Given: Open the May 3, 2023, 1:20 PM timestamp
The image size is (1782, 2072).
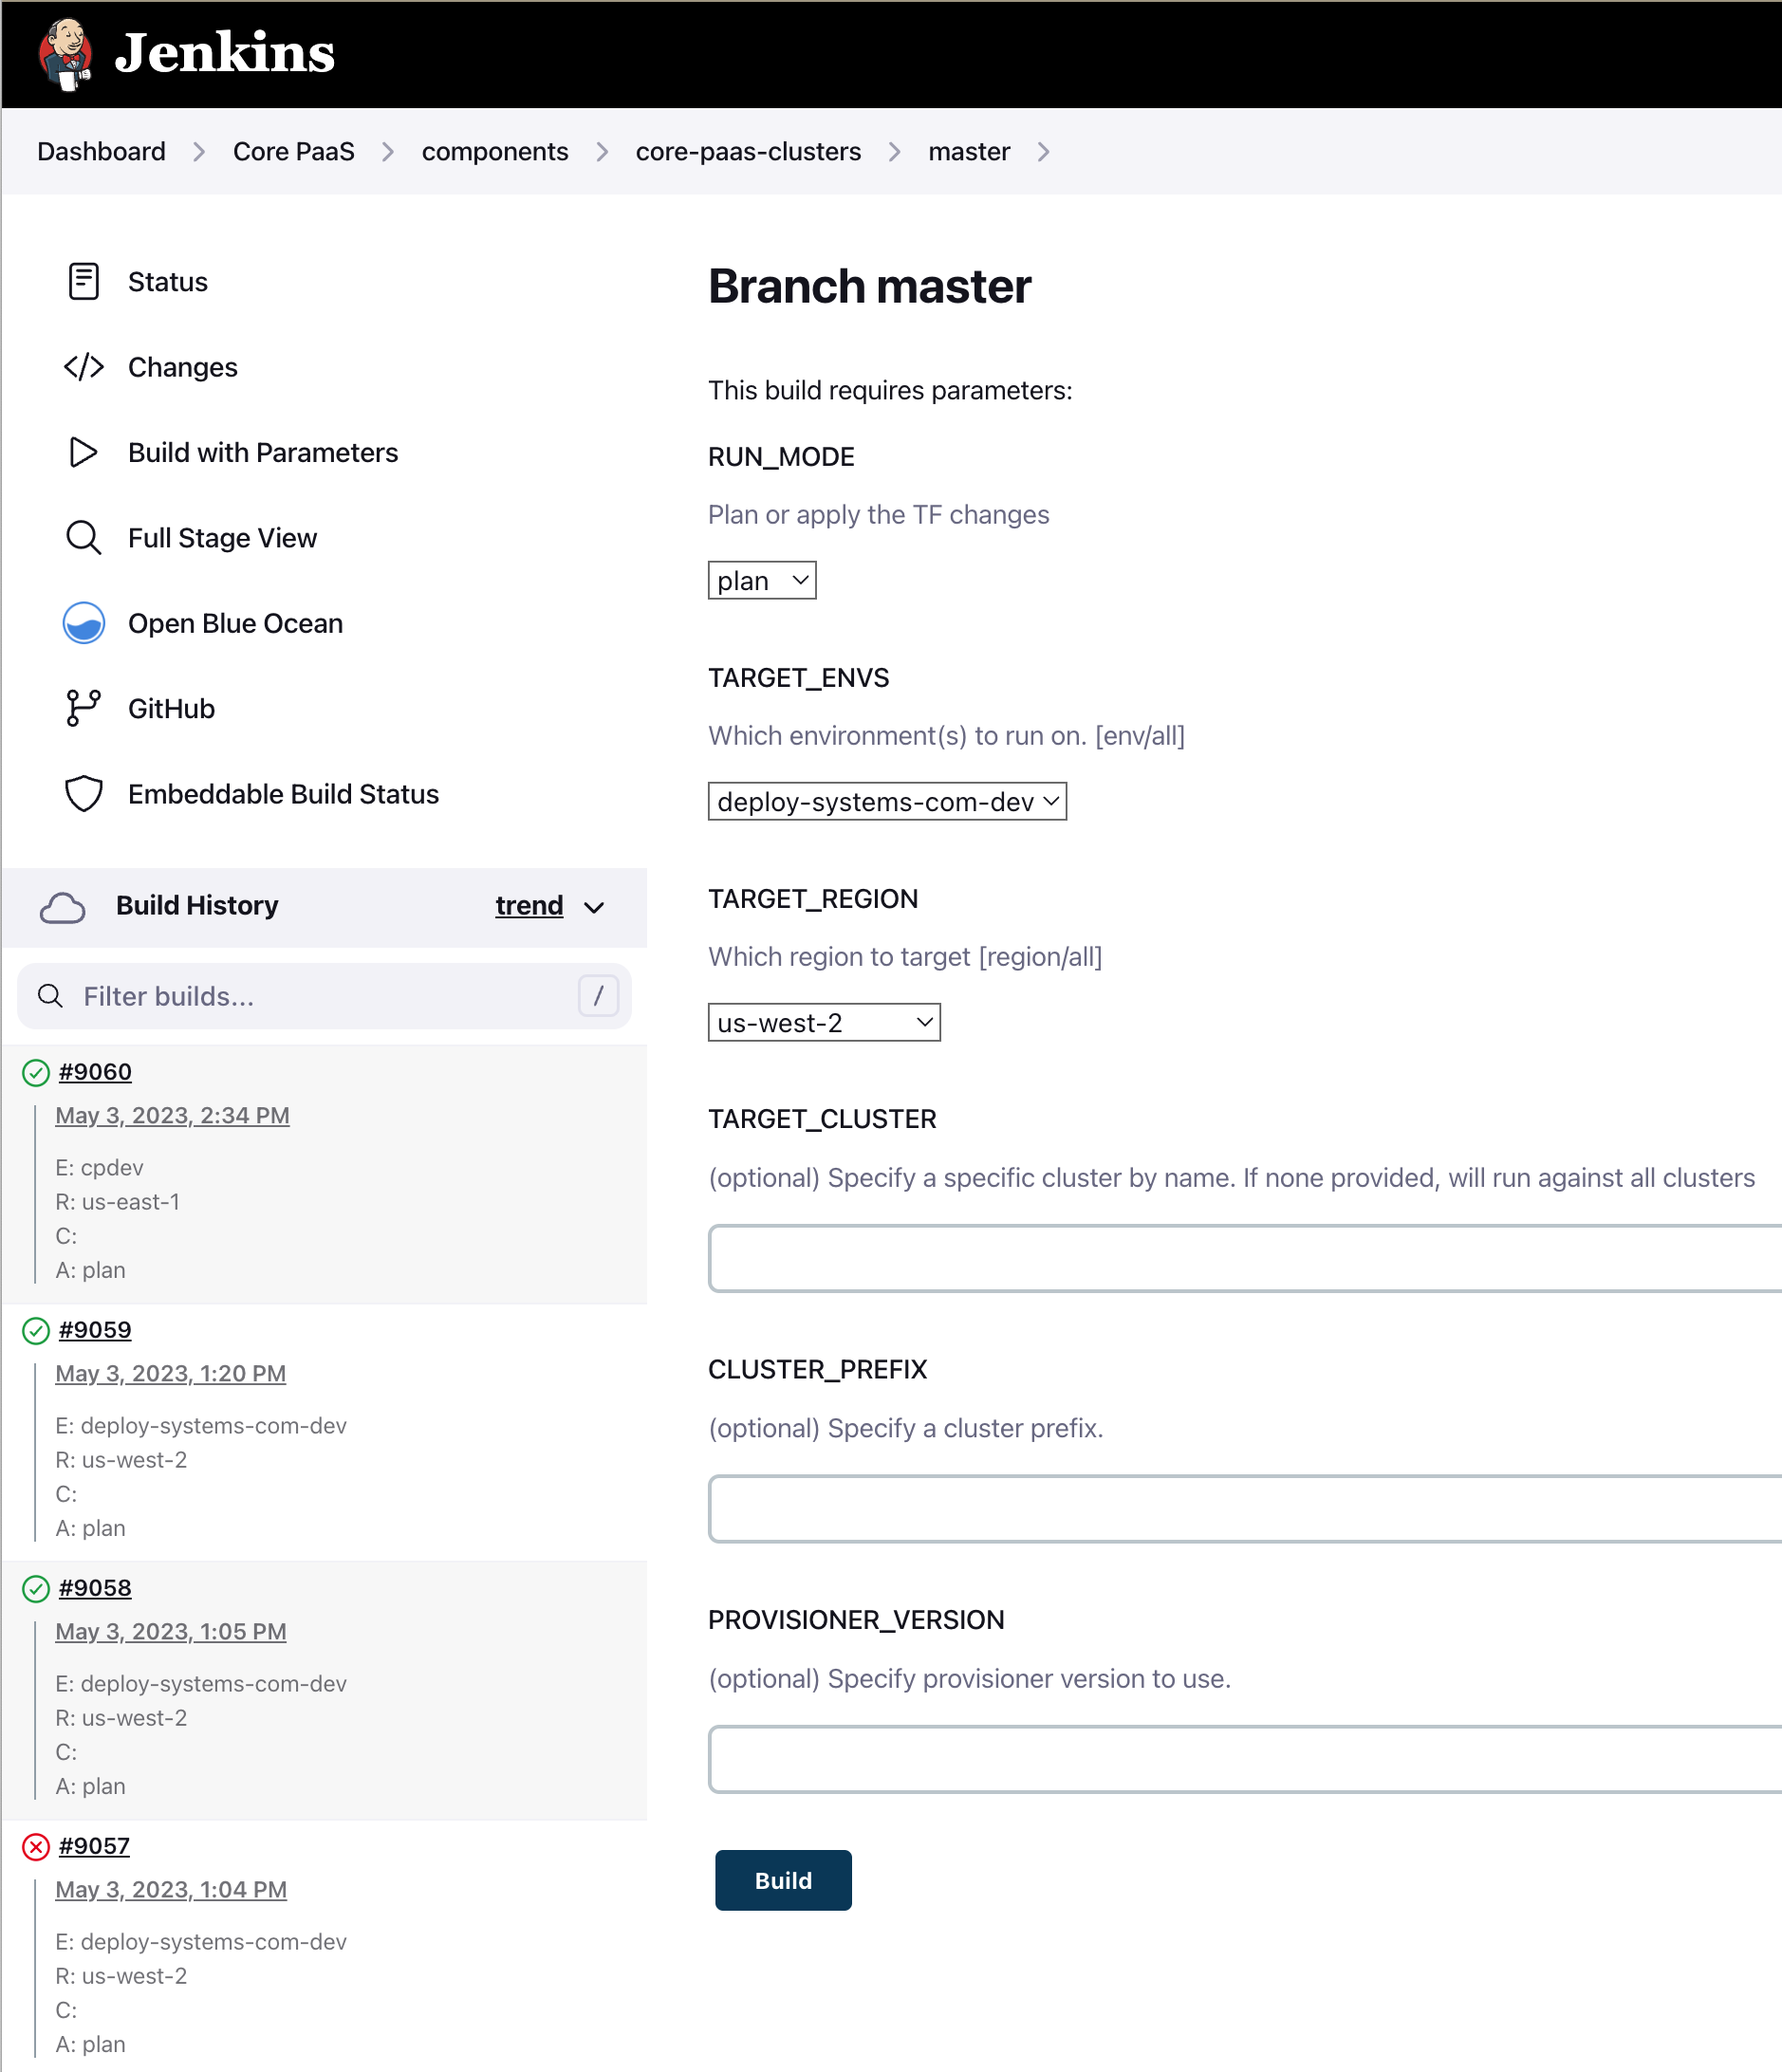Looking at the screenshot, I should (x=170, y=1374).
